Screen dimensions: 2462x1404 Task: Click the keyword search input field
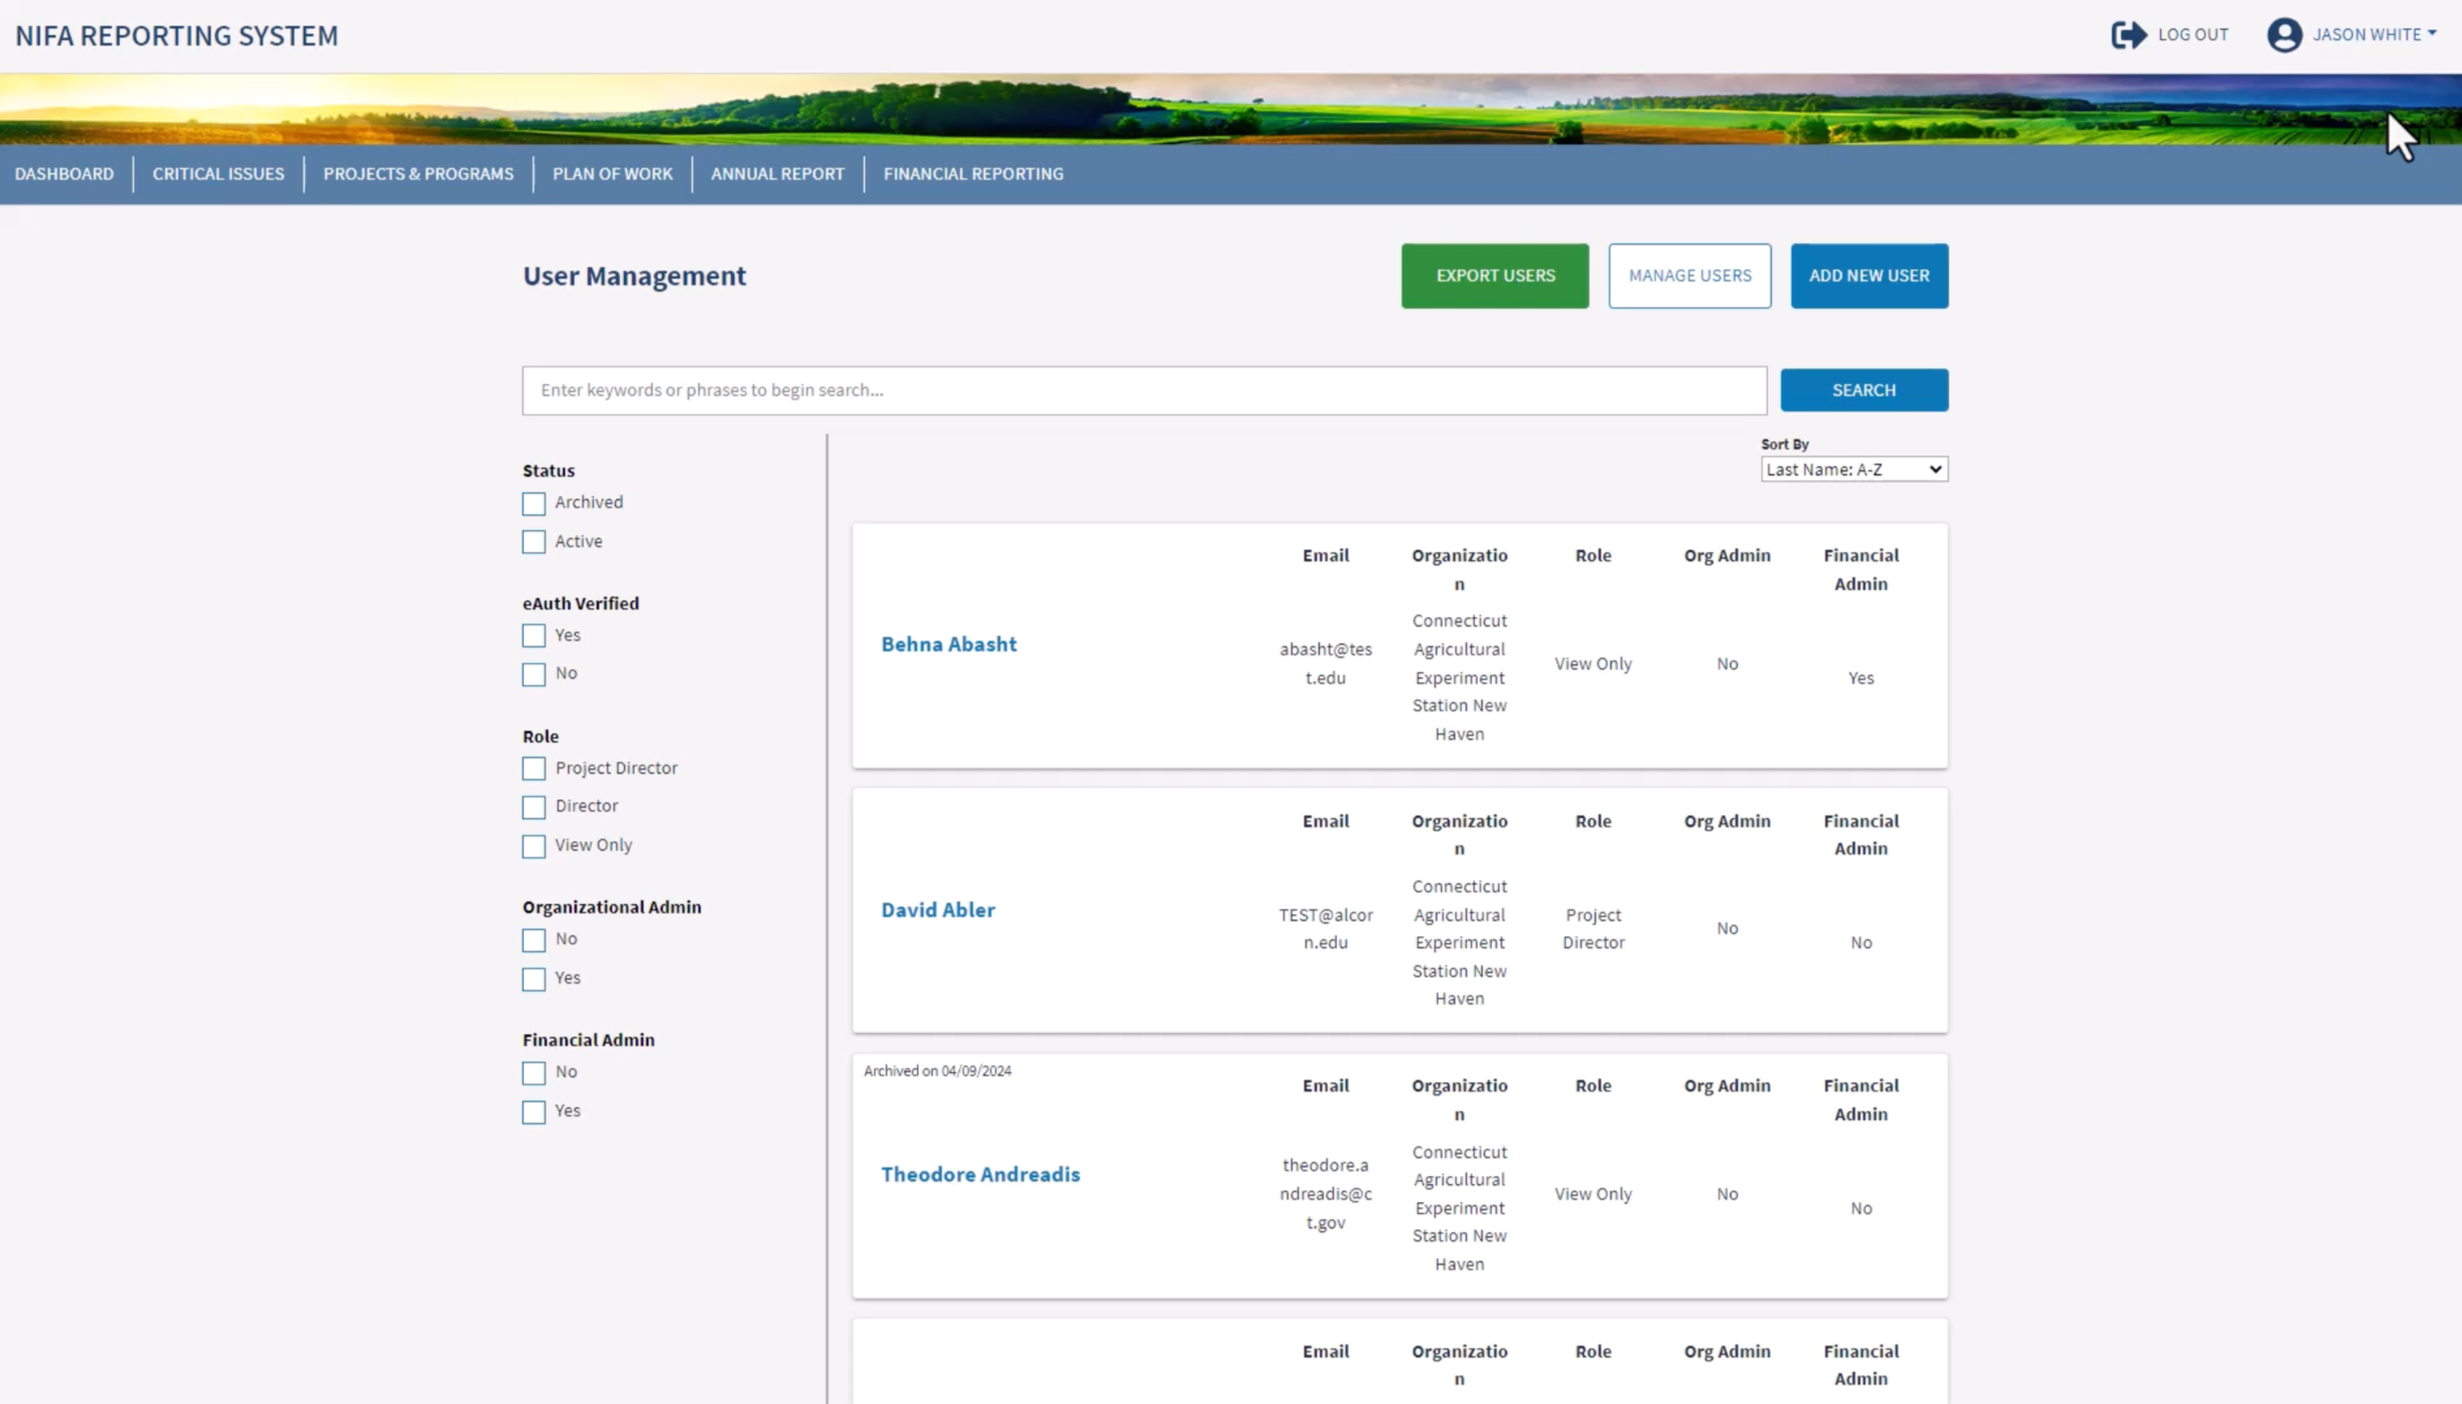tap(1143, 390)
